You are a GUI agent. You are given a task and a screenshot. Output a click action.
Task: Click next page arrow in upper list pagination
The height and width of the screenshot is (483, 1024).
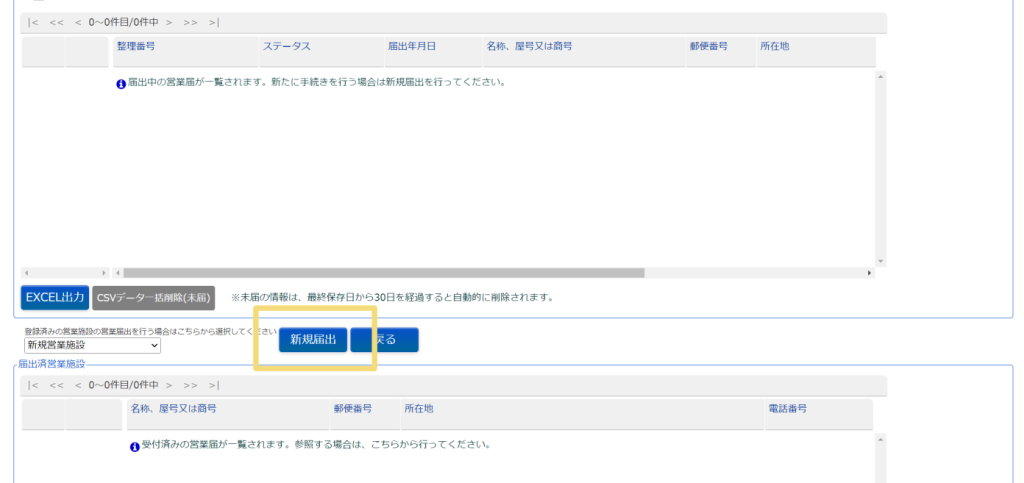point(169,22)
